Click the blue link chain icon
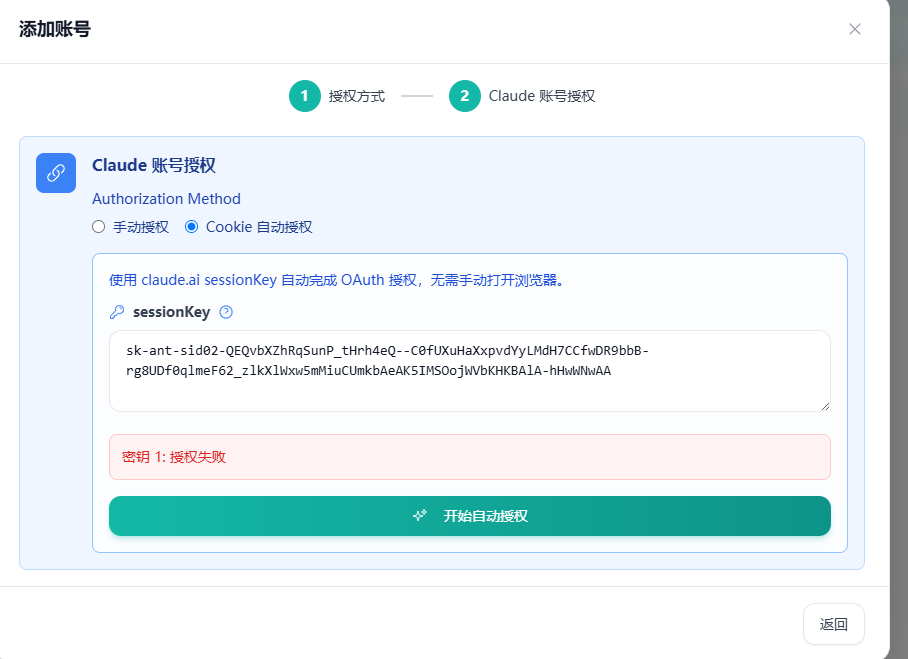Image resolution: width=908 pixels, height=659 pixels. point(56,173)
